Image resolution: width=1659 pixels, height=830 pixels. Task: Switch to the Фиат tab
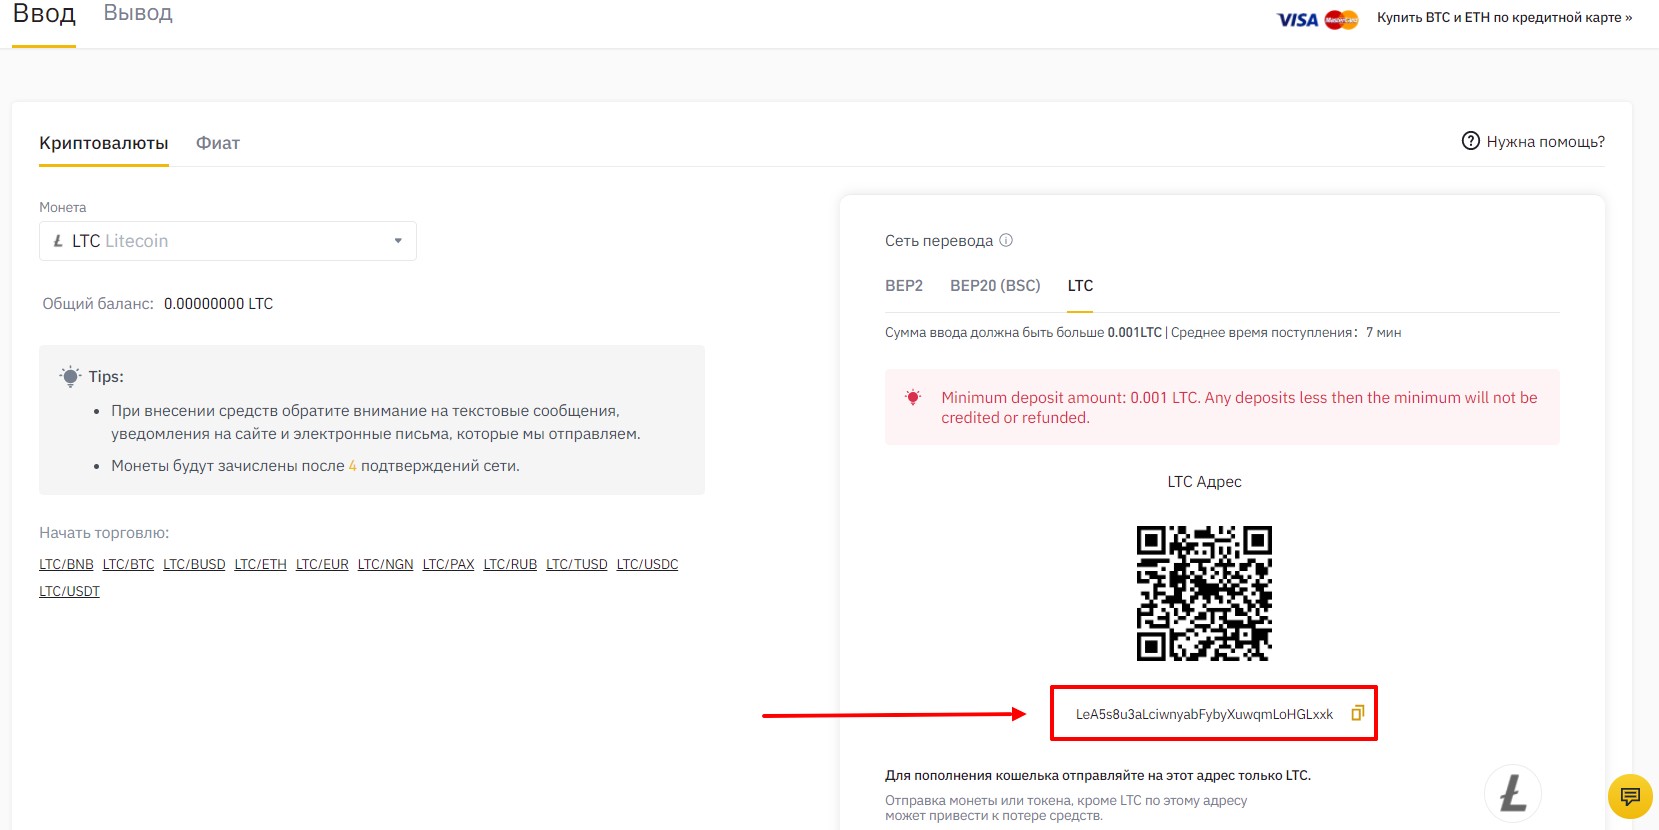pos(218,143)
